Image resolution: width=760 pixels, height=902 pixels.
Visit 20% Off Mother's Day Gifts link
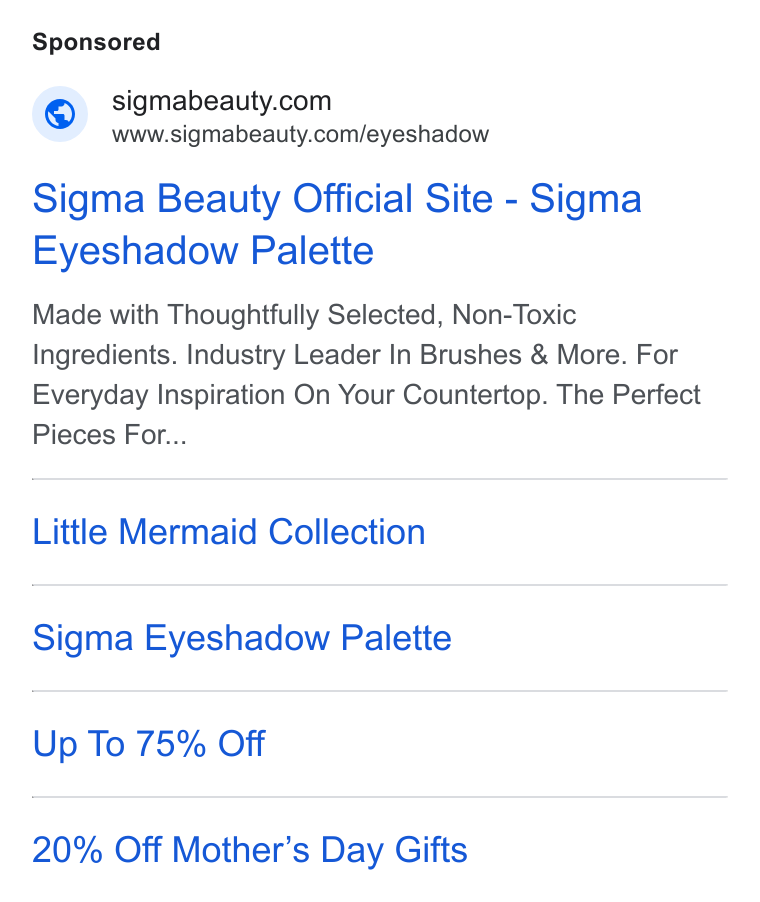pos(250,850)
